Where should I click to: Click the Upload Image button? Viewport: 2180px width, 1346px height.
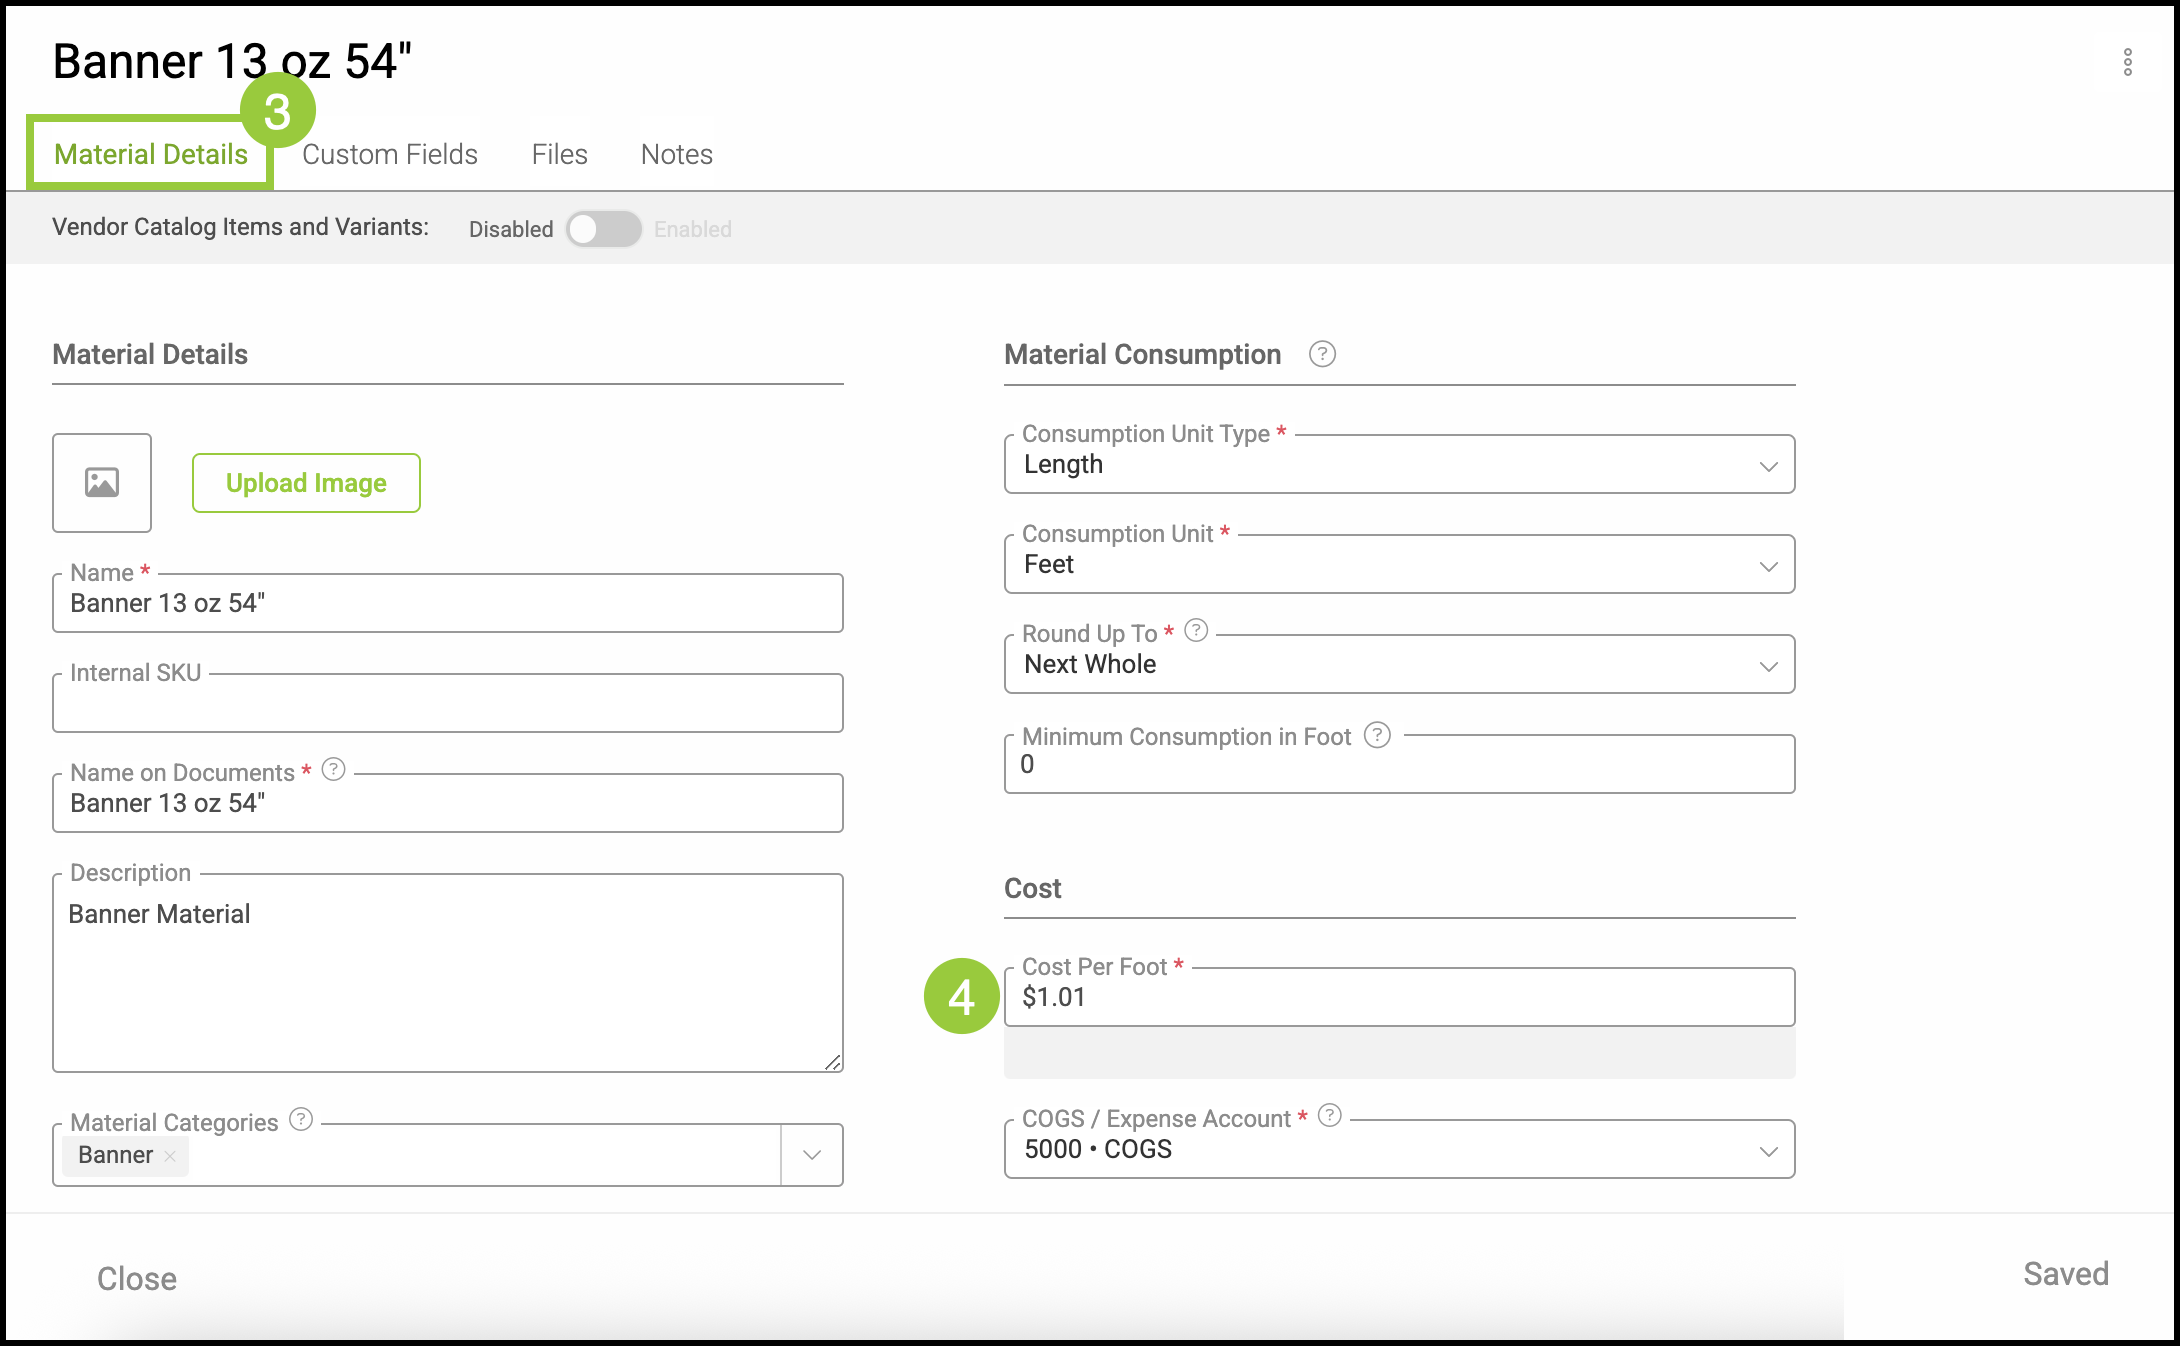tap(306, 483)
